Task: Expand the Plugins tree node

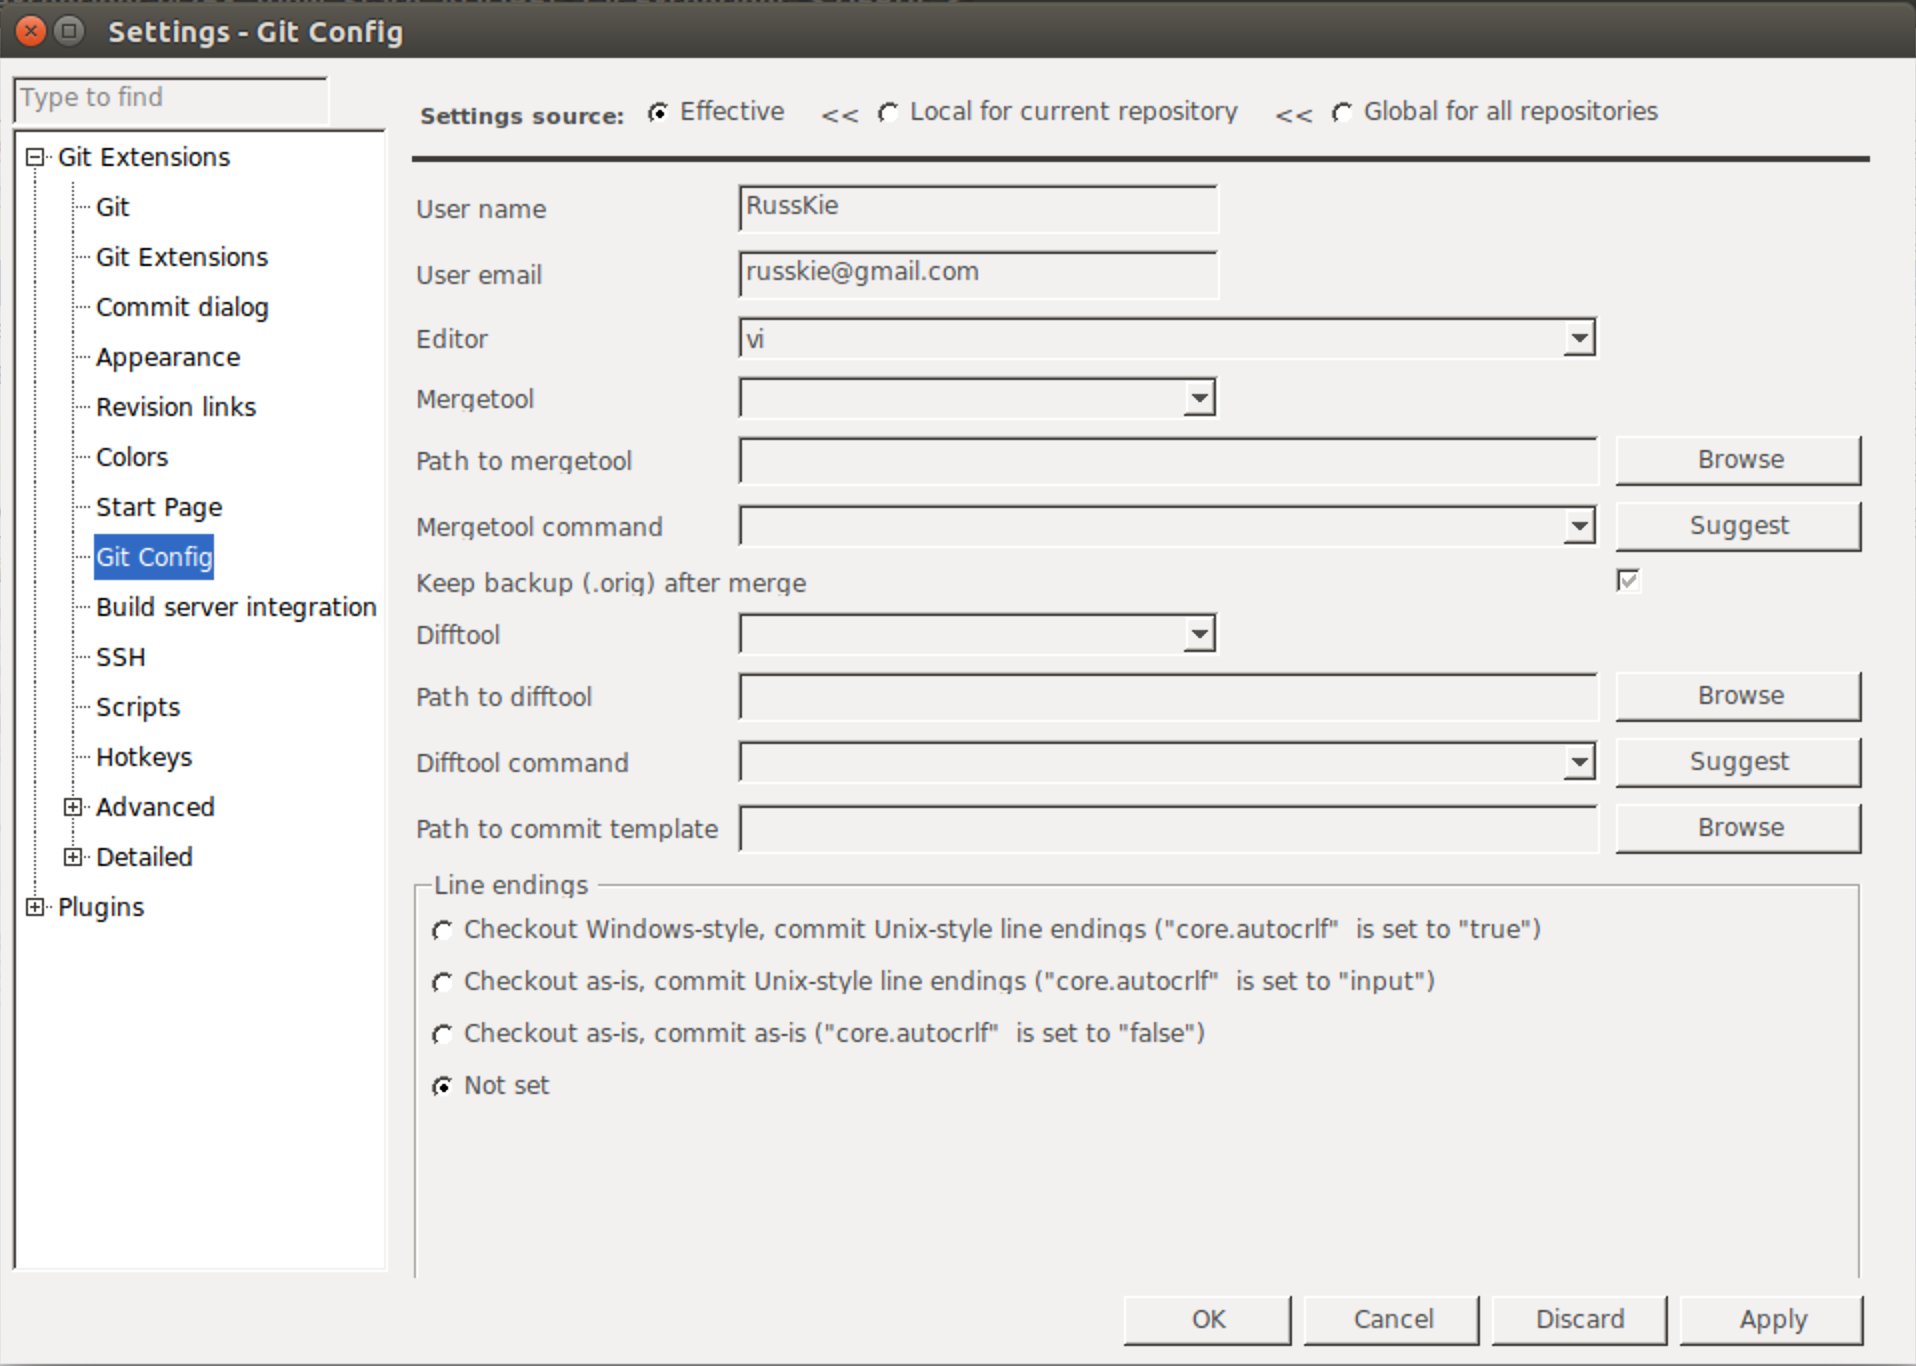Action: click(35, 907)
